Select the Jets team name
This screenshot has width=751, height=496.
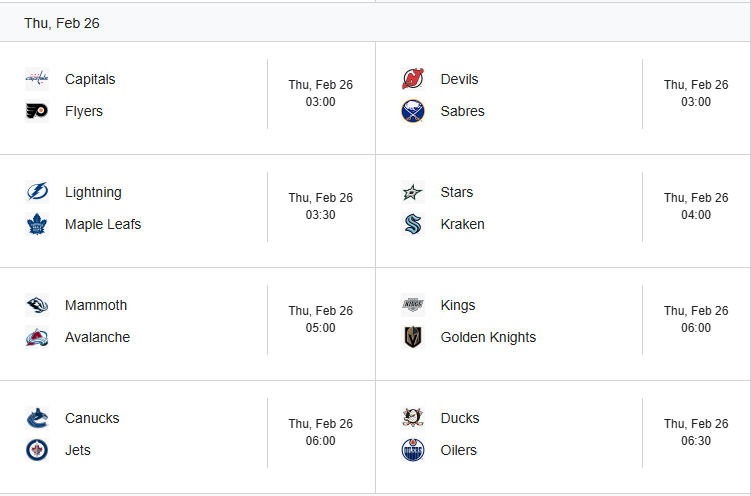(78, 450)
